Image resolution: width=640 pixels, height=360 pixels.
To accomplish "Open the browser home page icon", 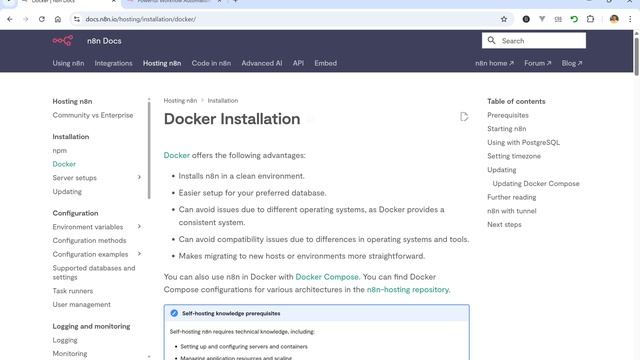I will [x=58, y=19].
